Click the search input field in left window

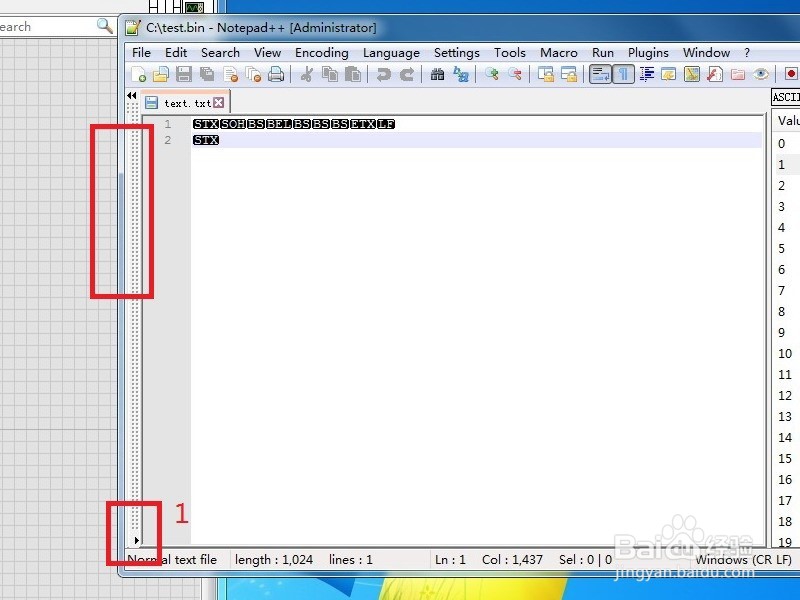coord(47,27)
